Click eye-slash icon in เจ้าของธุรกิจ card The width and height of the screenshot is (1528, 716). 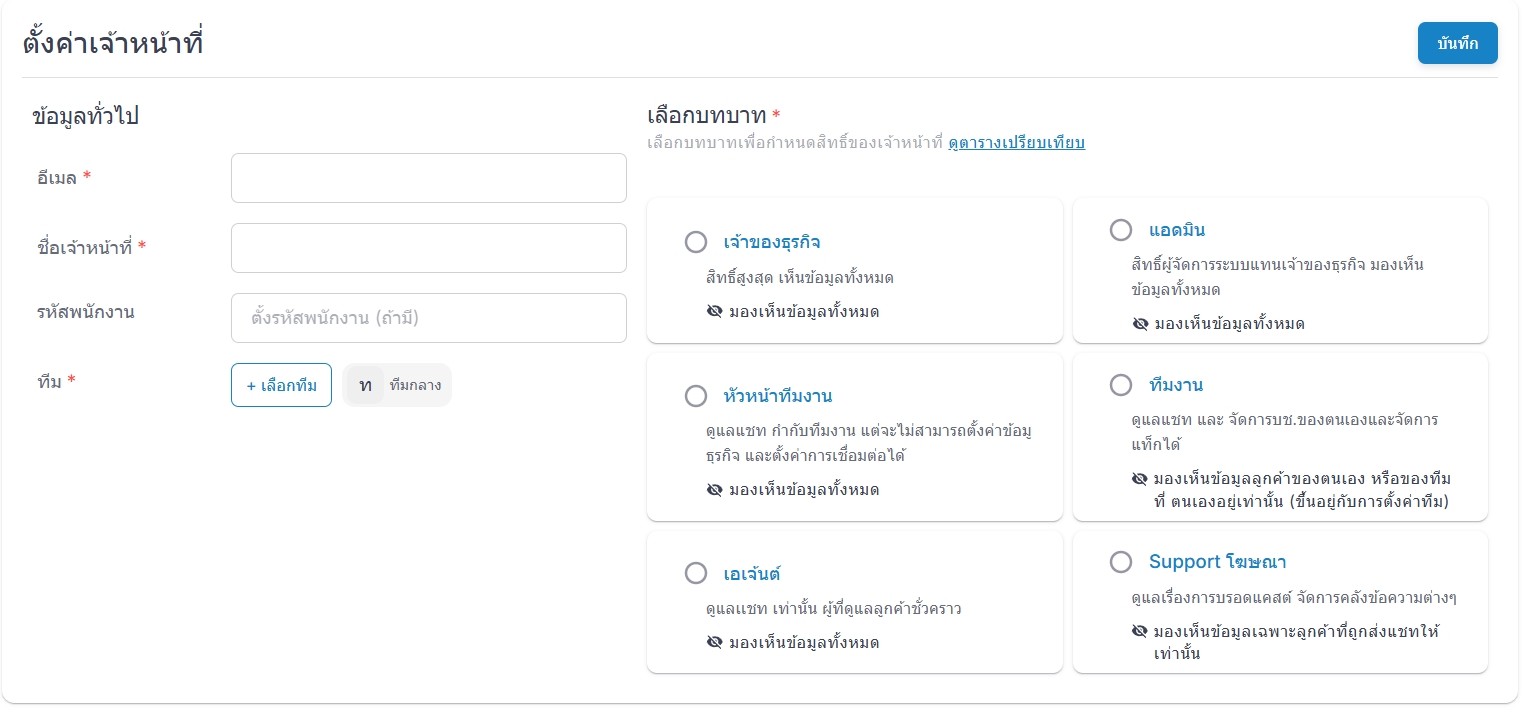tap(714, 312)
